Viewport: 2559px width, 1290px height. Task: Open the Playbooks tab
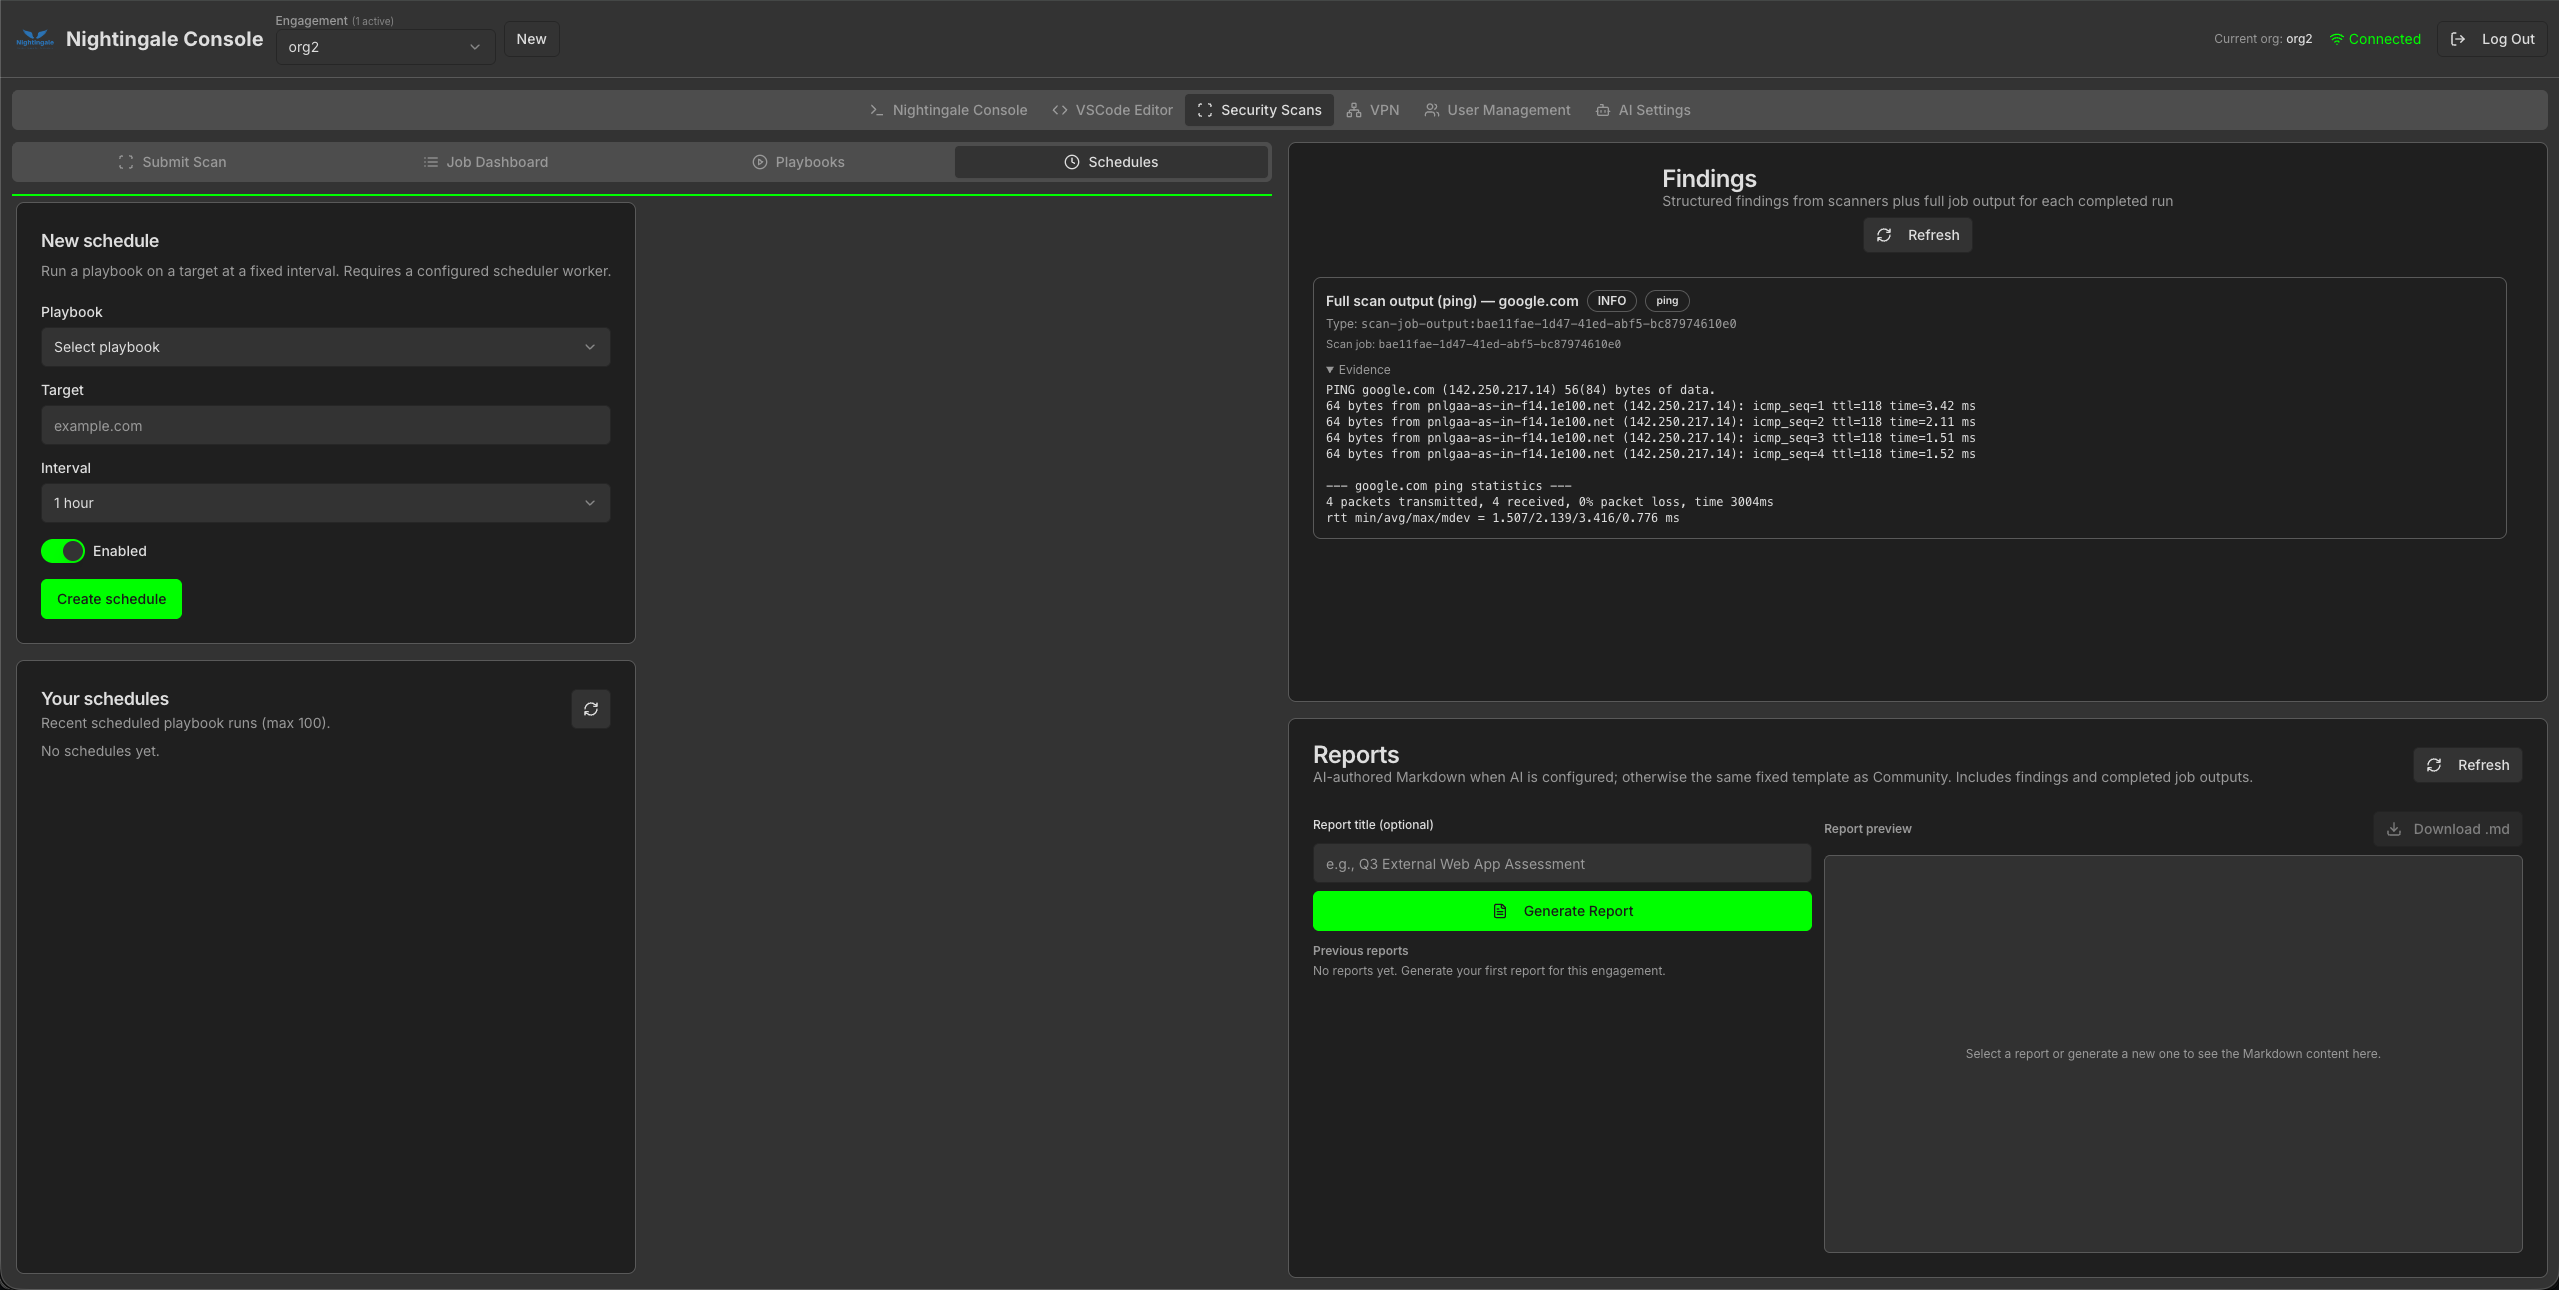tap(798, 162)
